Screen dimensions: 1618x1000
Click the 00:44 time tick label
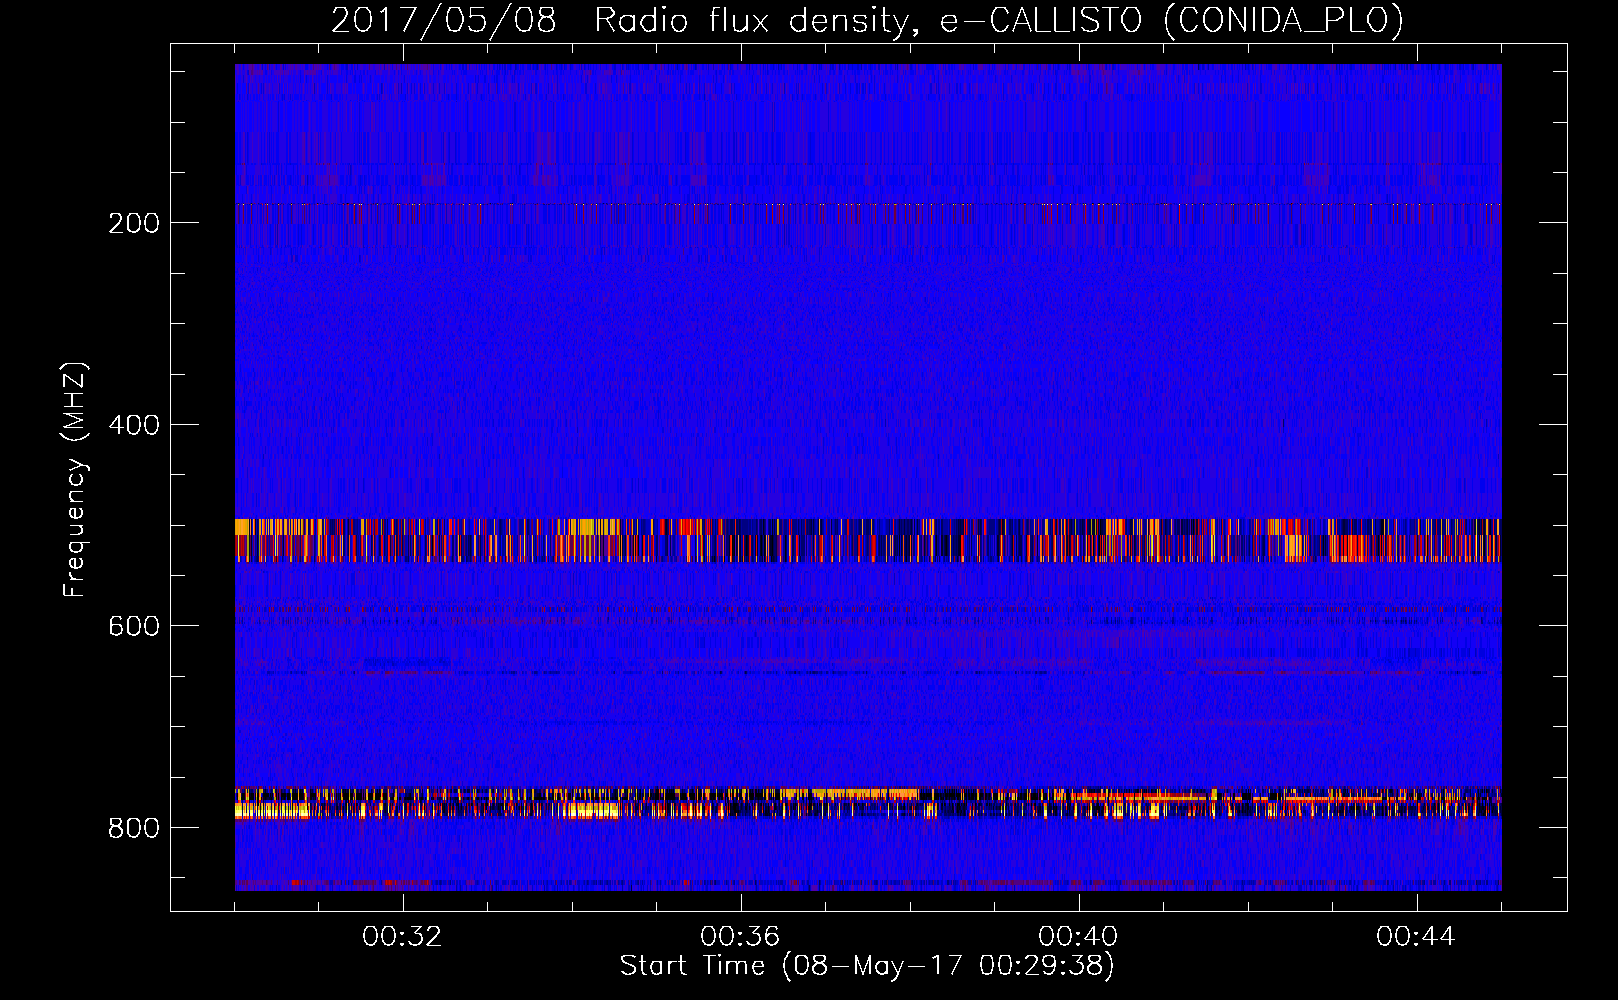[1416, 937]
